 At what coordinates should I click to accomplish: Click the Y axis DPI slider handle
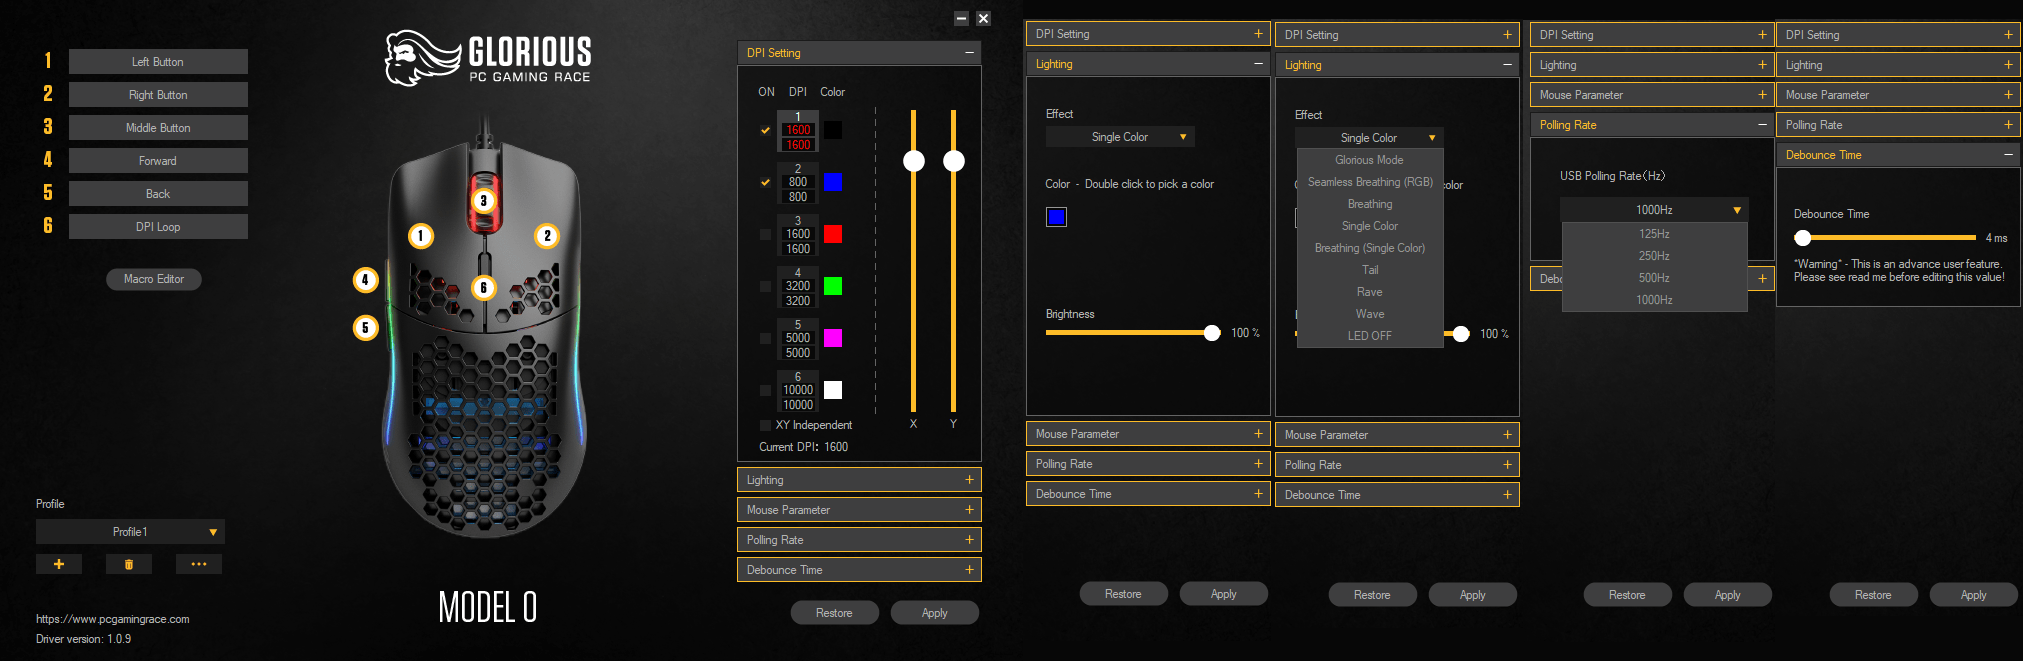coord(954,161)
